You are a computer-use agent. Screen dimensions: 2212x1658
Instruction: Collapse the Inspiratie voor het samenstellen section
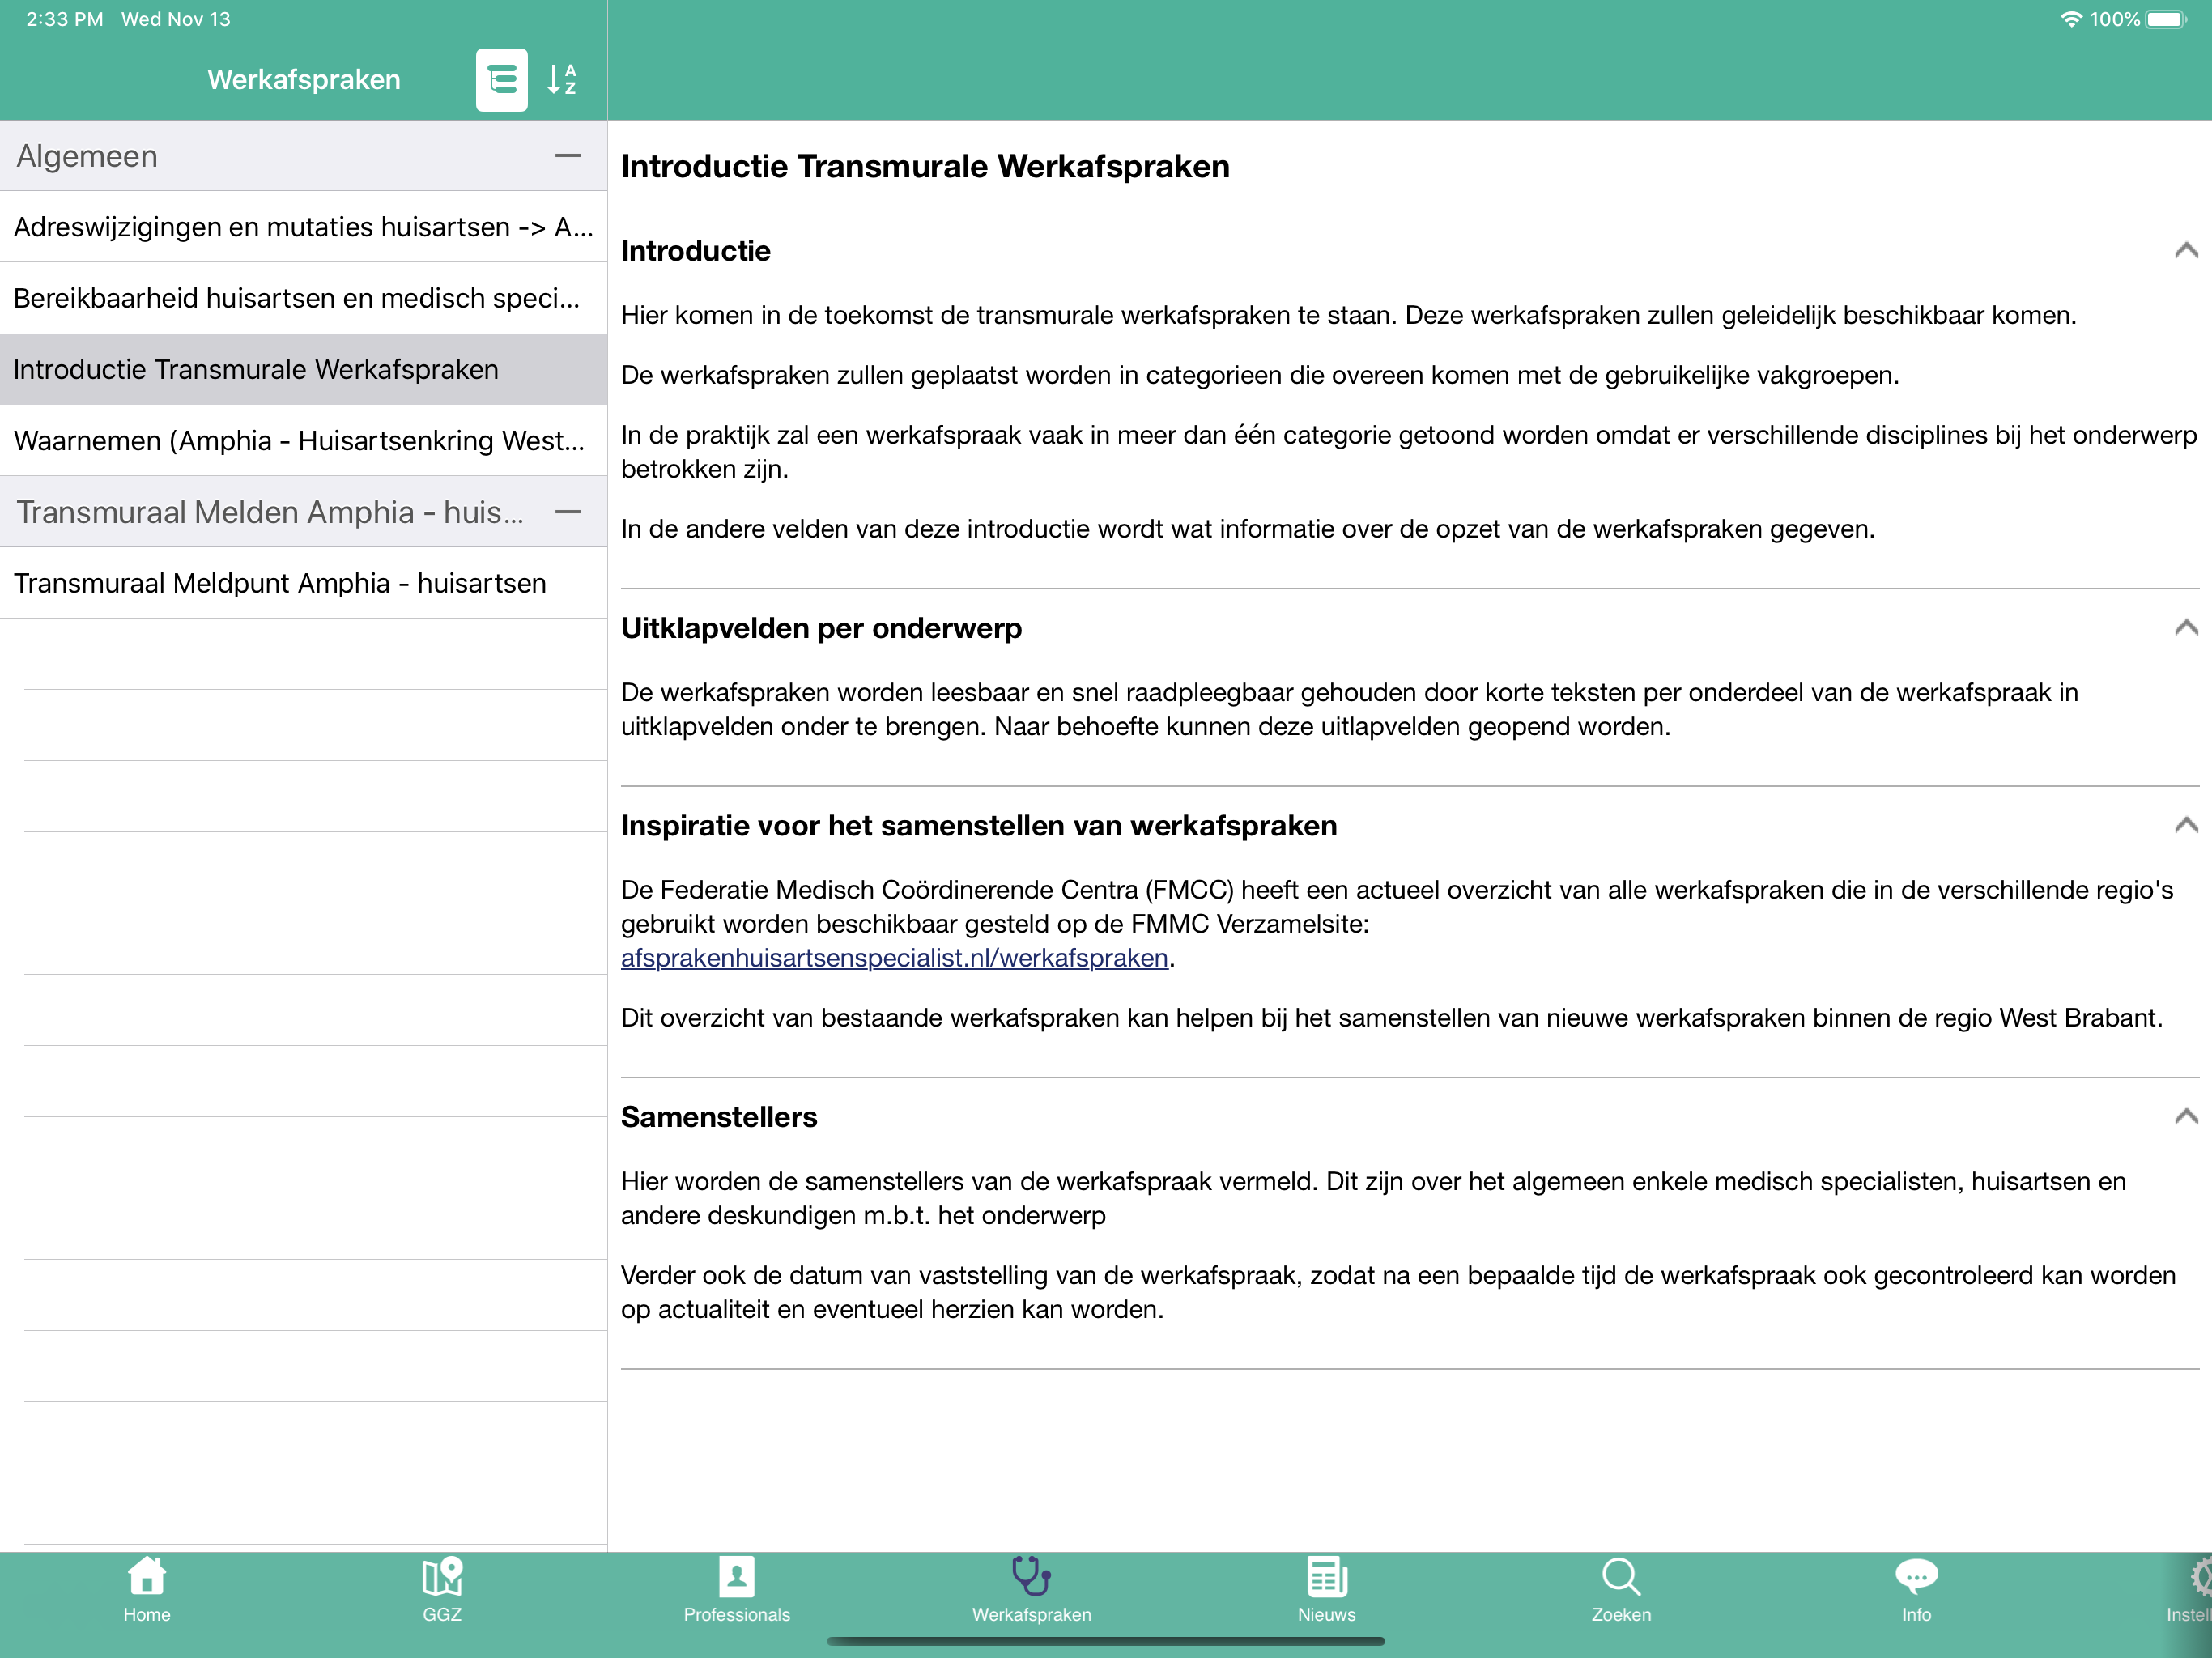tap(2185, 825)
